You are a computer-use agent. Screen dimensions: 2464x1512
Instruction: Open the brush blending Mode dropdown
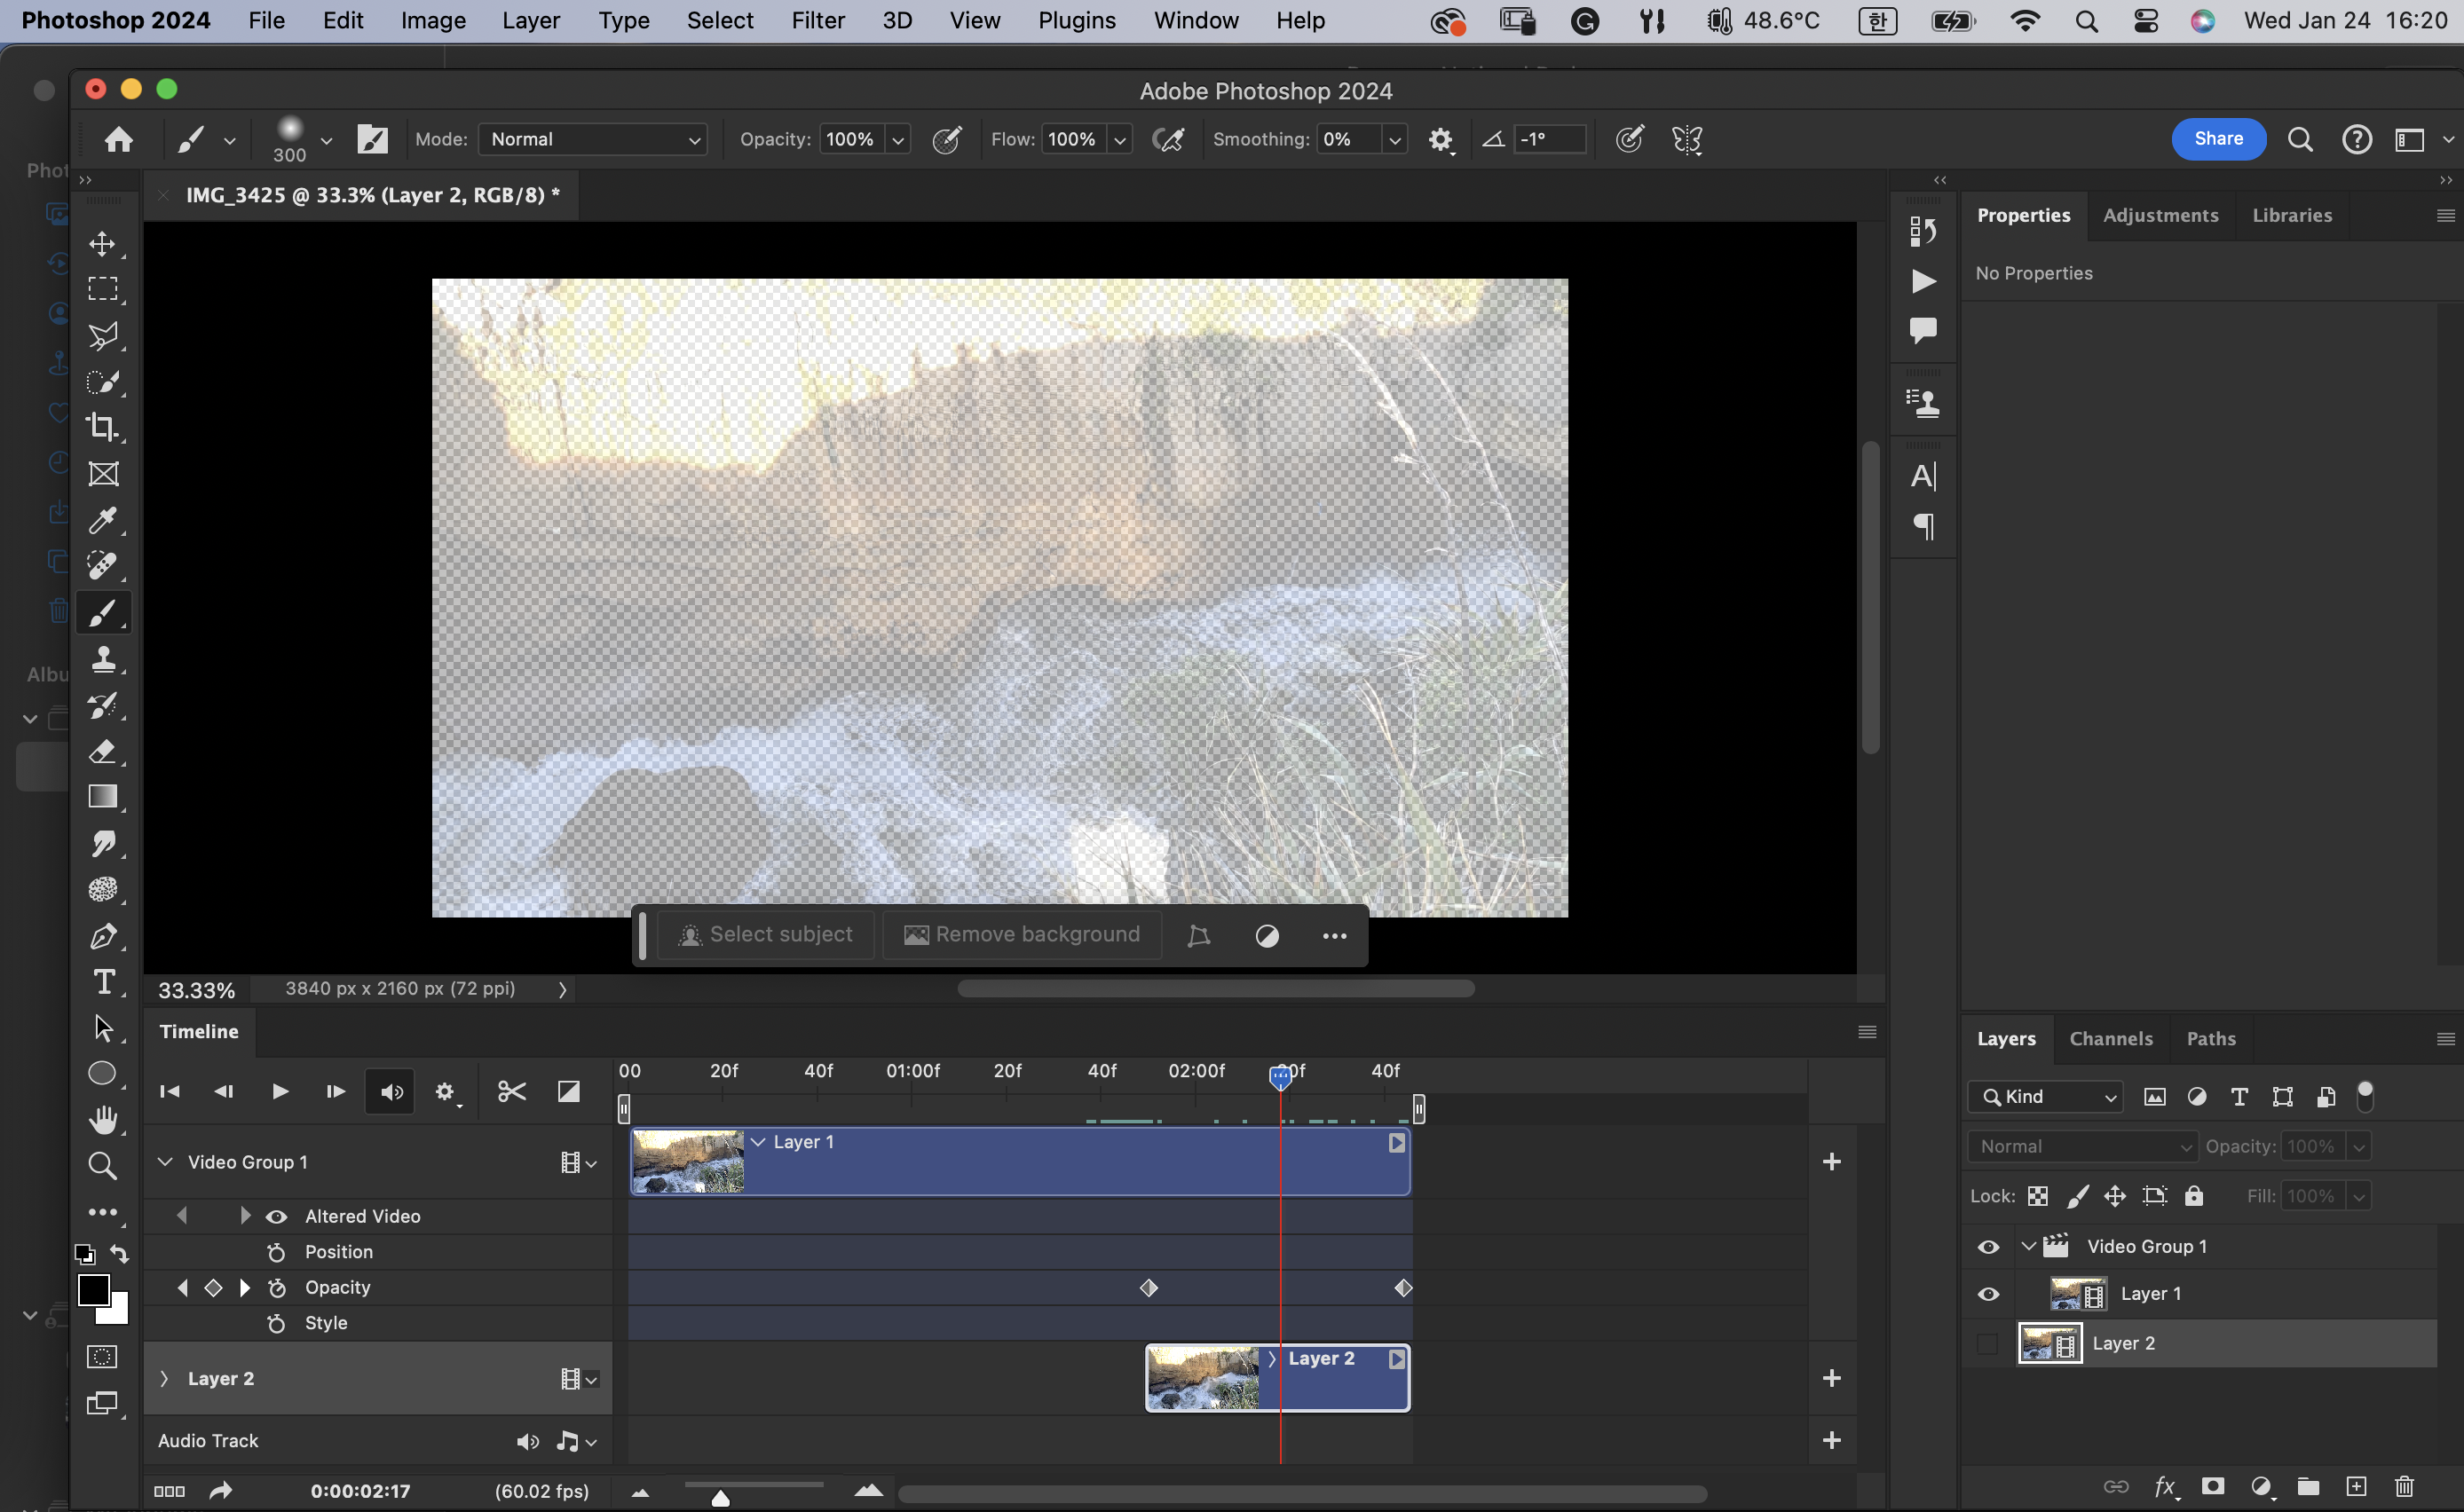pos(593,139)
